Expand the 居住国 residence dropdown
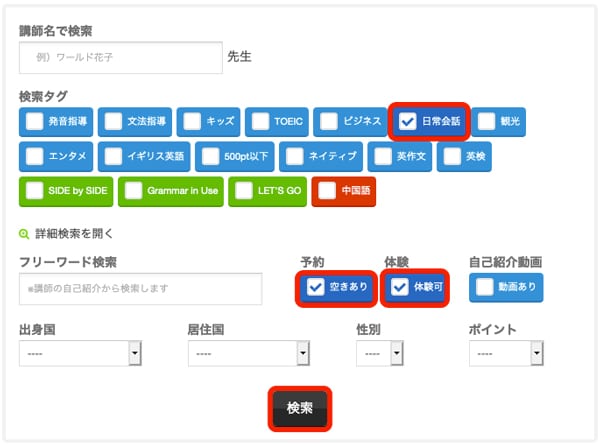 click(x=250, y=354)
